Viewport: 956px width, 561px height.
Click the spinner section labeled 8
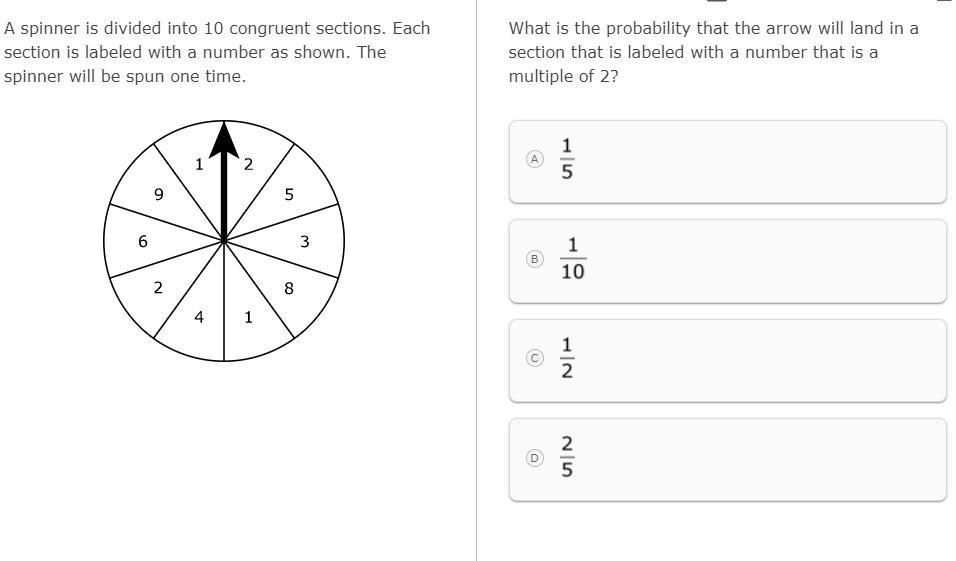(289, 289)
